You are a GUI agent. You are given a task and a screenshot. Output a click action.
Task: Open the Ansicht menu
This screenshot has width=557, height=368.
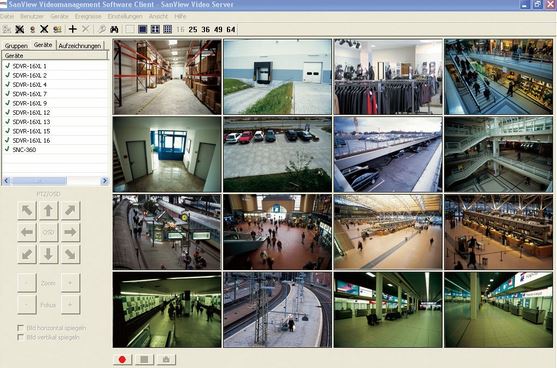158,16
